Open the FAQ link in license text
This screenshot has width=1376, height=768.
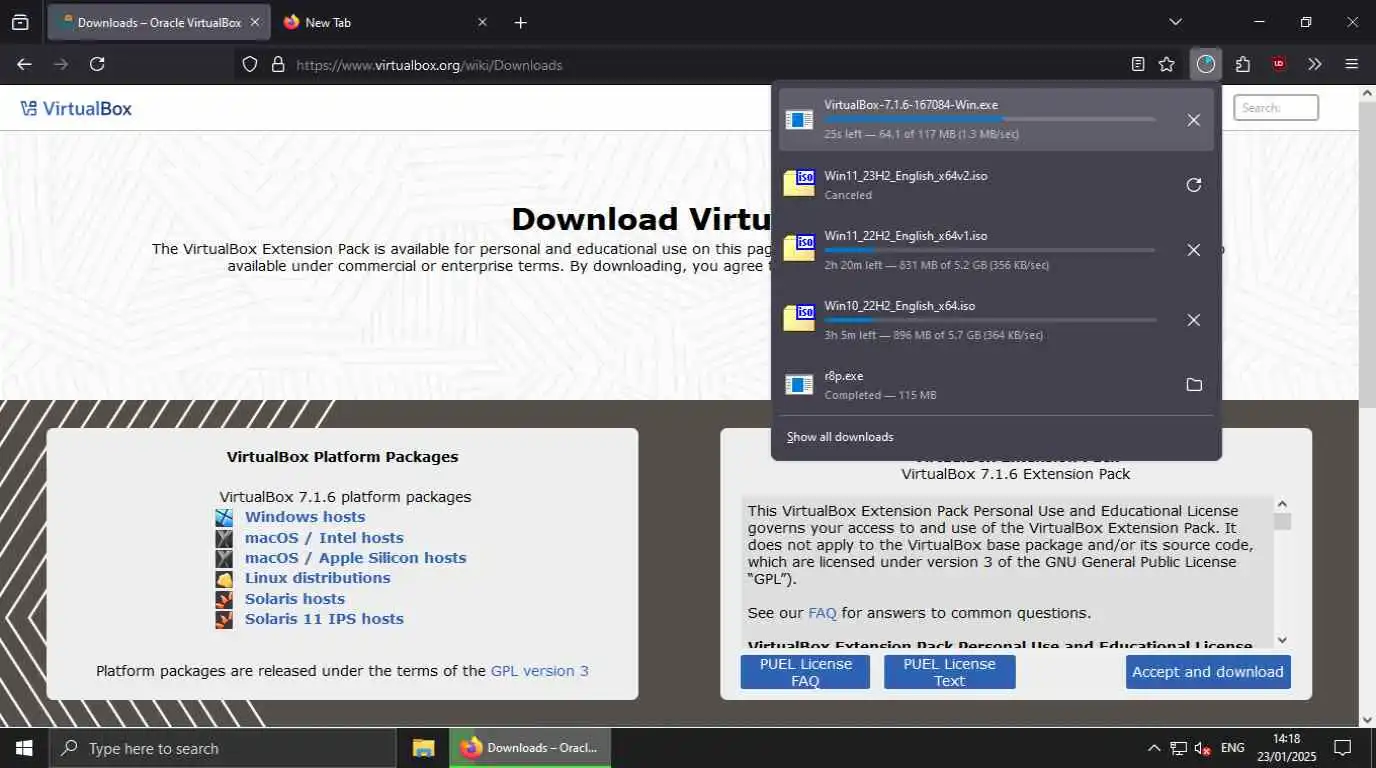tap(822, 613)
